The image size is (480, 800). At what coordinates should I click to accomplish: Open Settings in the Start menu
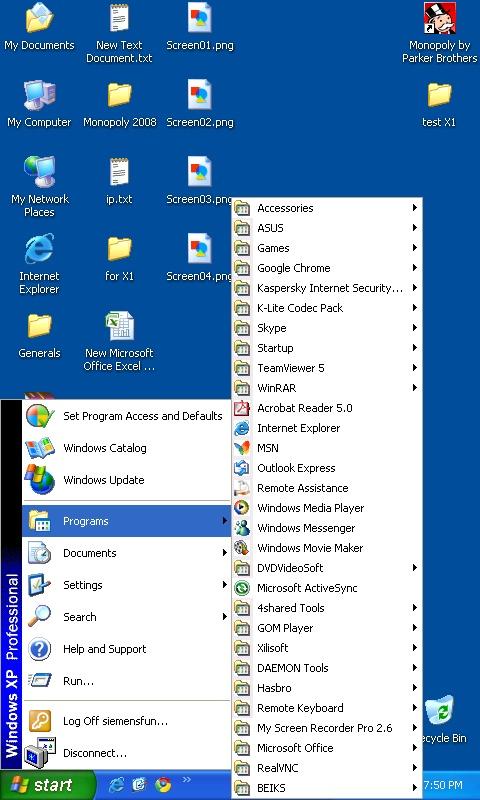[x=127, y=585]
